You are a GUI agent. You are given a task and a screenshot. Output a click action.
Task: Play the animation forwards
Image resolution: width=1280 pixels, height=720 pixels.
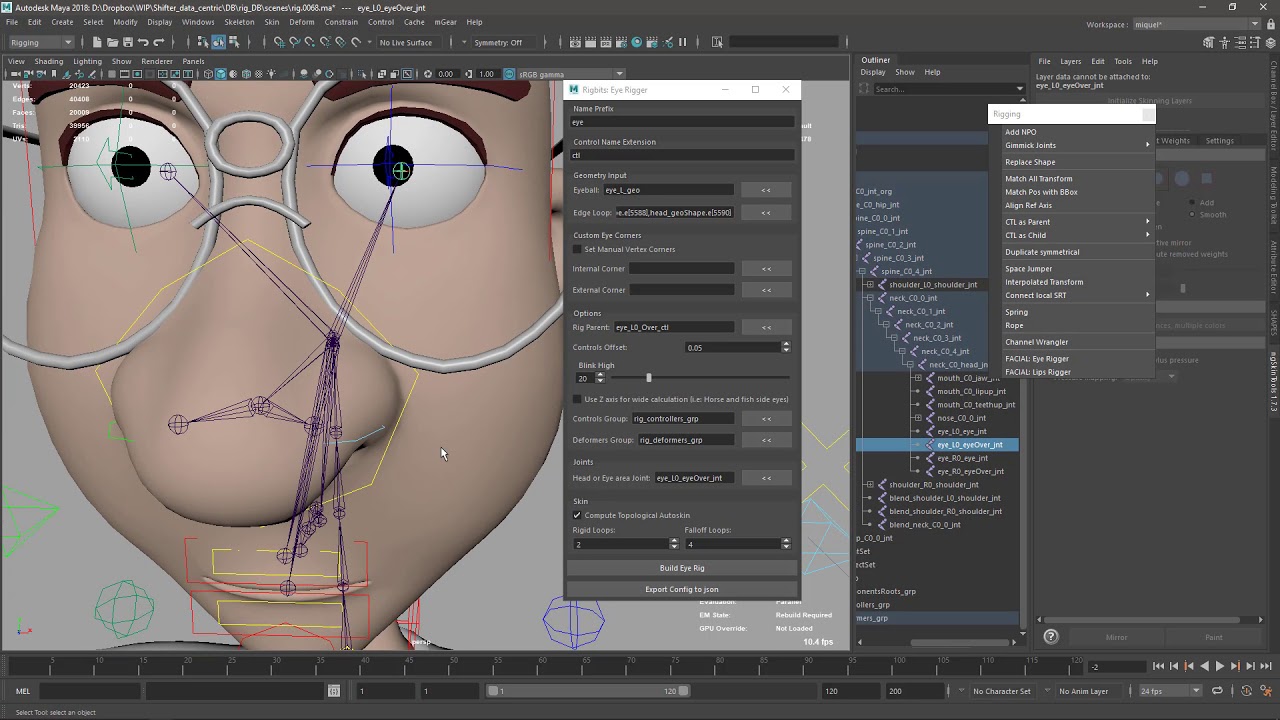coord(1220,666)
